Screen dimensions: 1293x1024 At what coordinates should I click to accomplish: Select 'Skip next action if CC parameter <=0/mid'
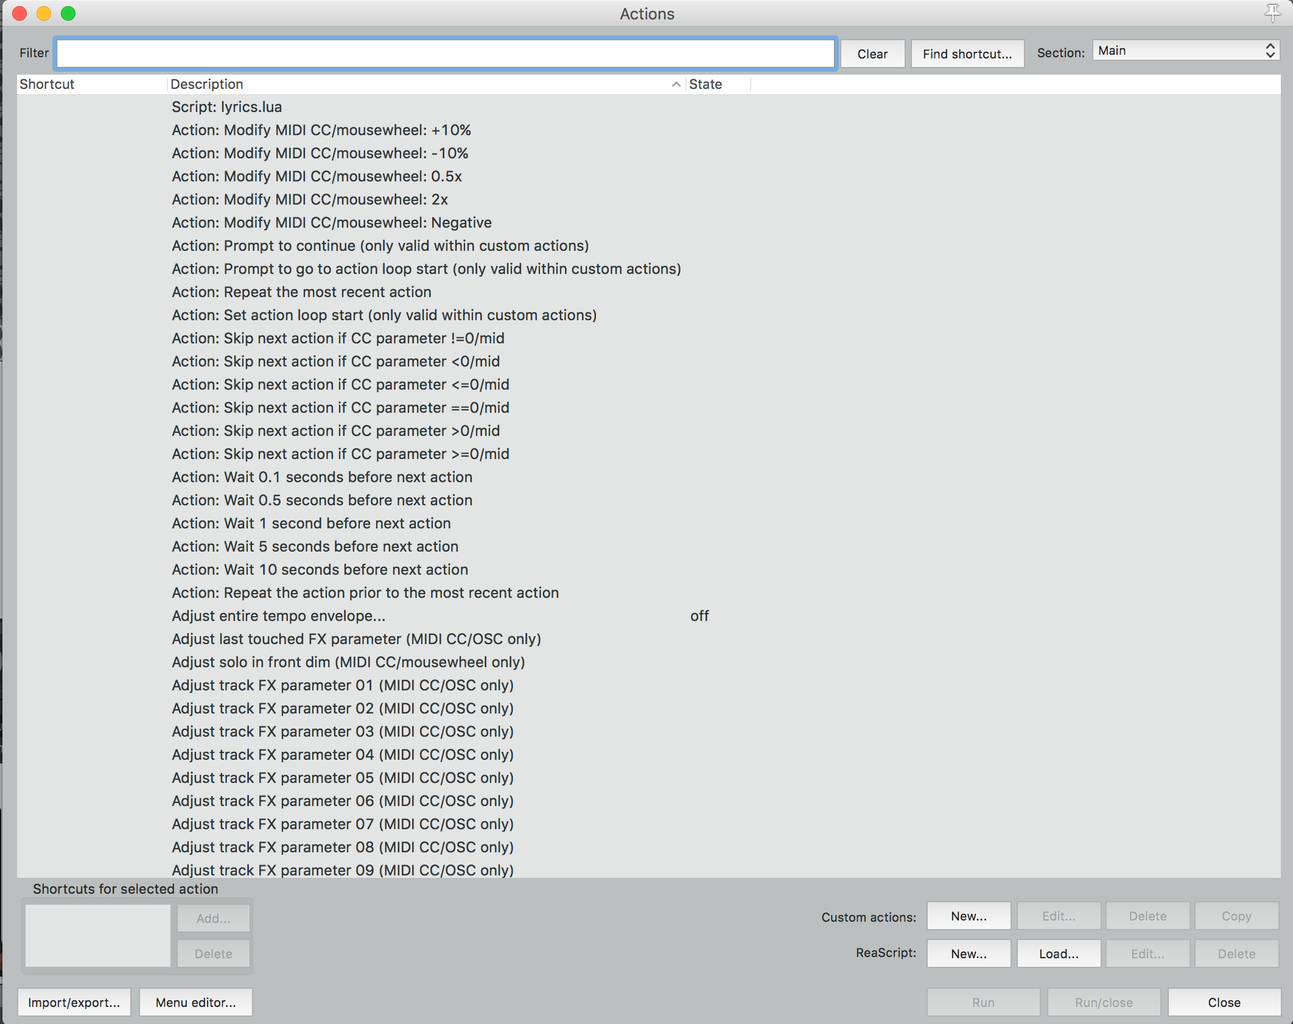click(648, 384)
